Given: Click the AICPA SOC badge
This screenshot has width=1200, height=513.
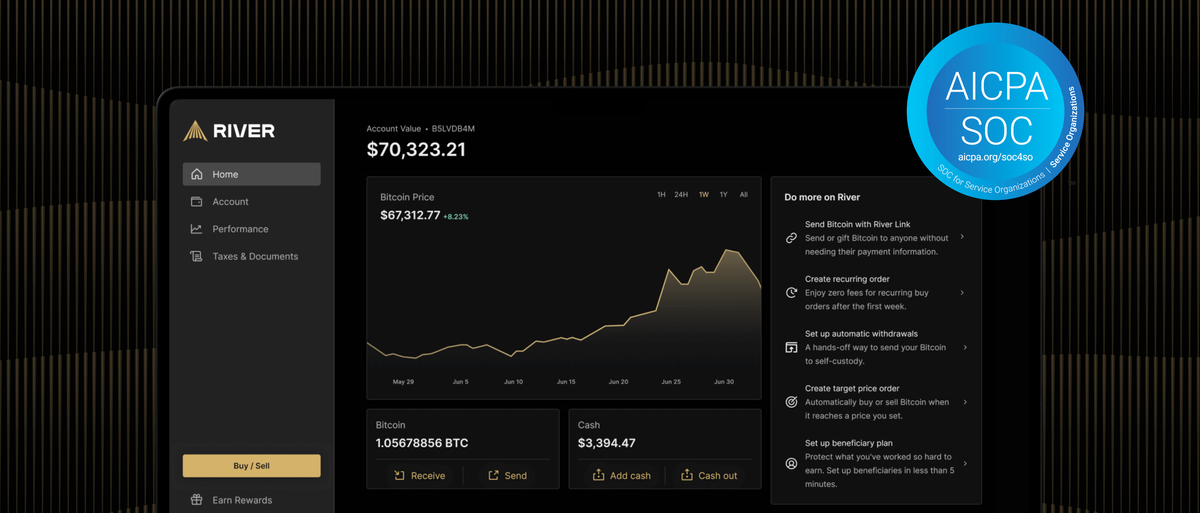Looking at the screenshot, I should [x=996, y=110].
